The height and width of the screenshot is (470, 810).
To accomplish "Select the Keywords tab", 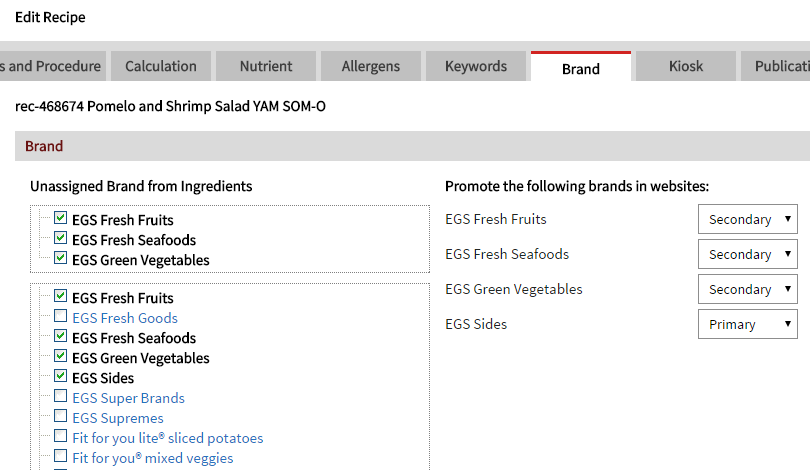I will 476,66.
